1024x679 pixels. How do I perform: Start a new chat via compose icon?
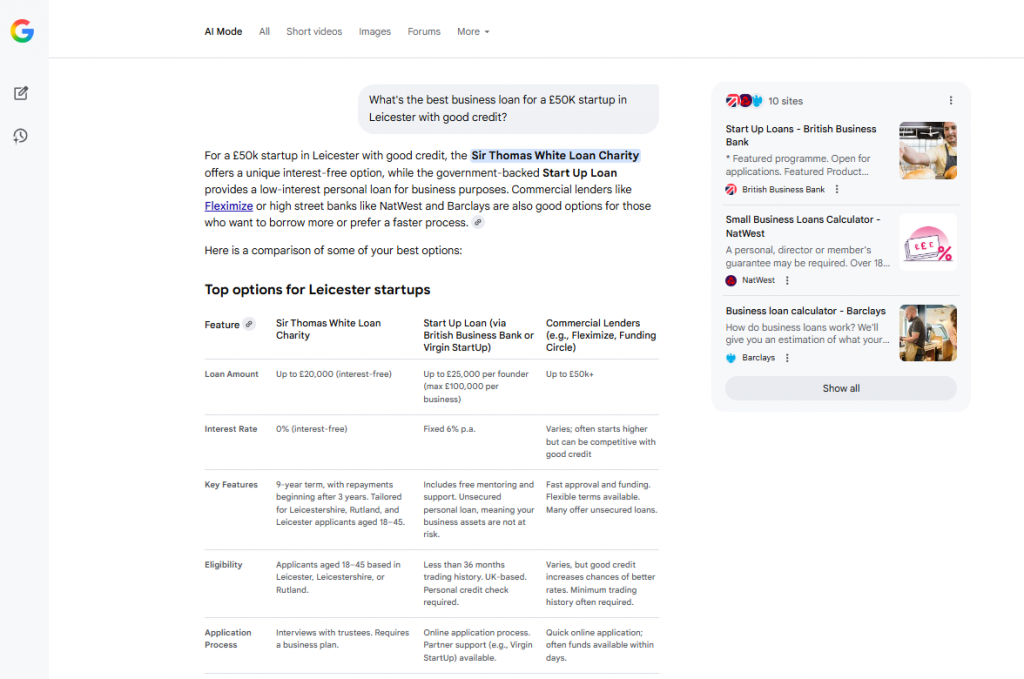tap(21, 92)
